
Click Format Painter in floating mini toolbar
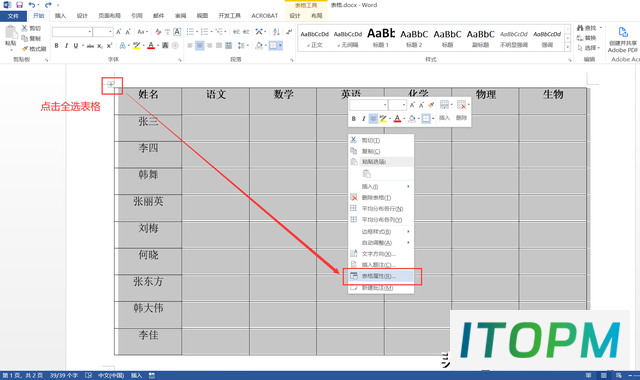(x=431, y=105)
